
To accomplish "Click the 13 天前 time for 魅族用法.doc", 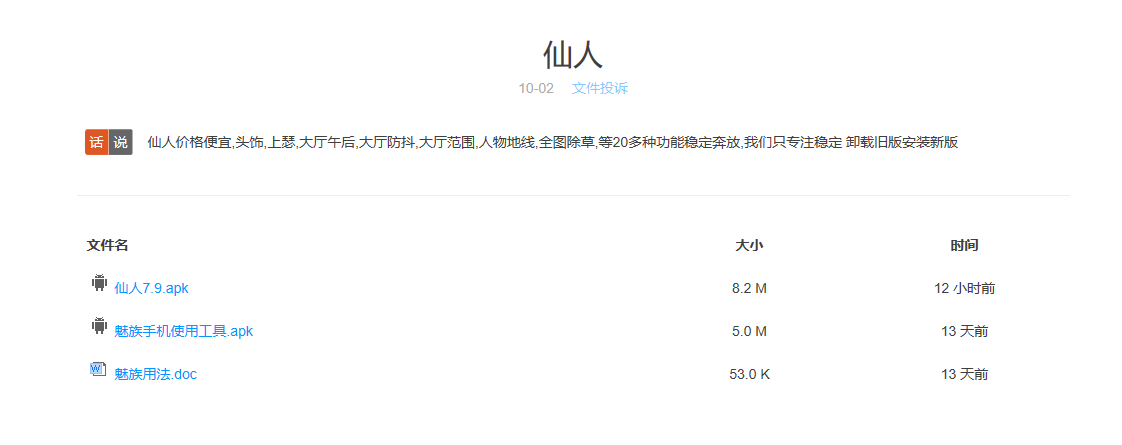I will (964, 374).
